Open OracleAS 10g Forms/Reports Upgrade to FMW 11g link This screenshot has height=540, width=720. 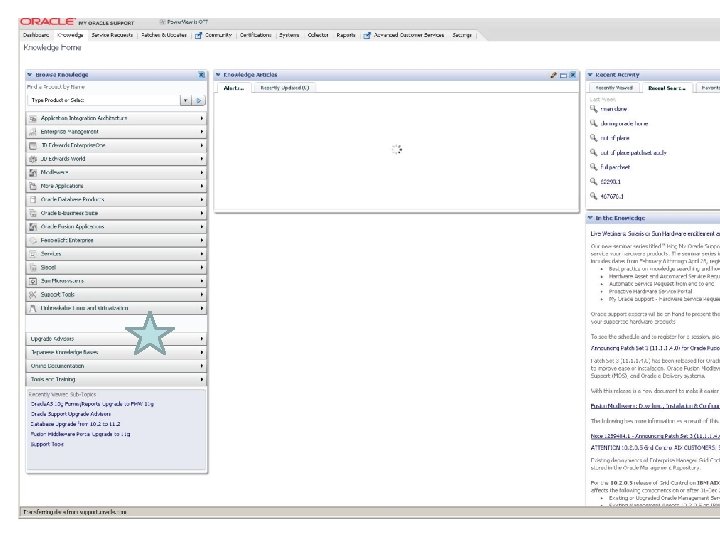point(92,404)
